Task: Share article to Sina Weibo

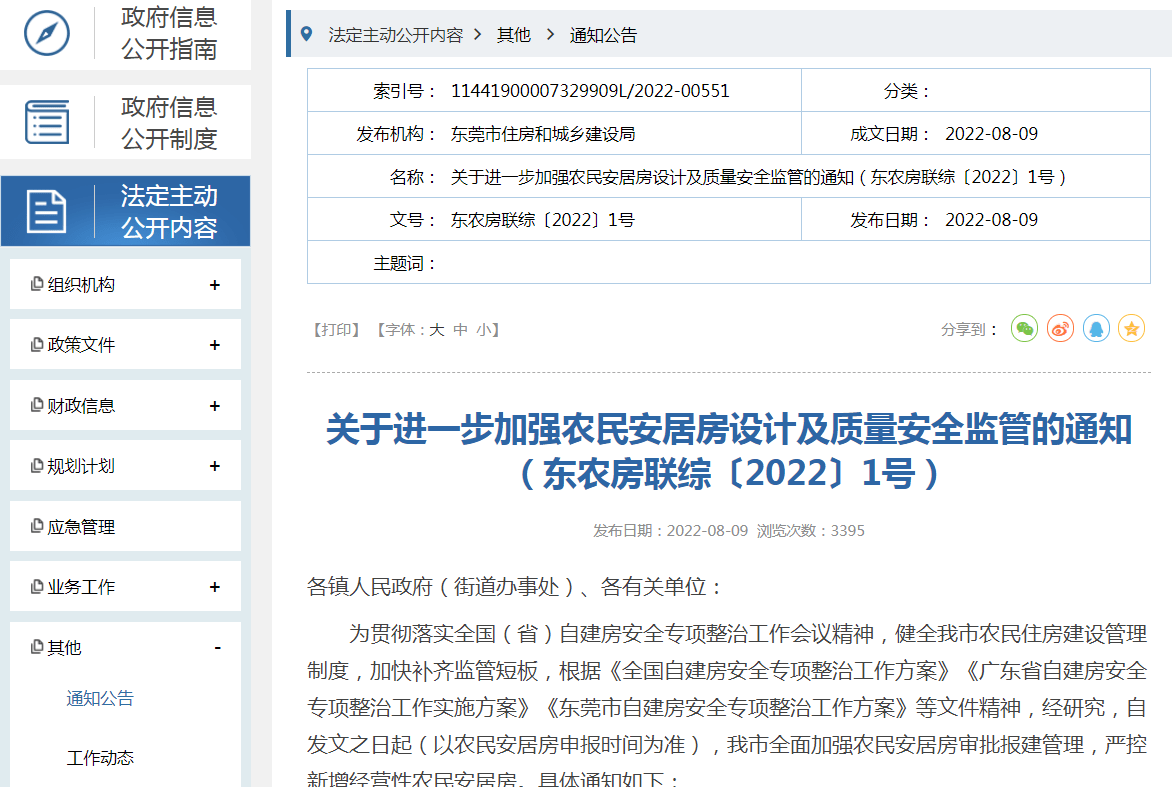Action: pyautogui.click(x=1060, y=328)
